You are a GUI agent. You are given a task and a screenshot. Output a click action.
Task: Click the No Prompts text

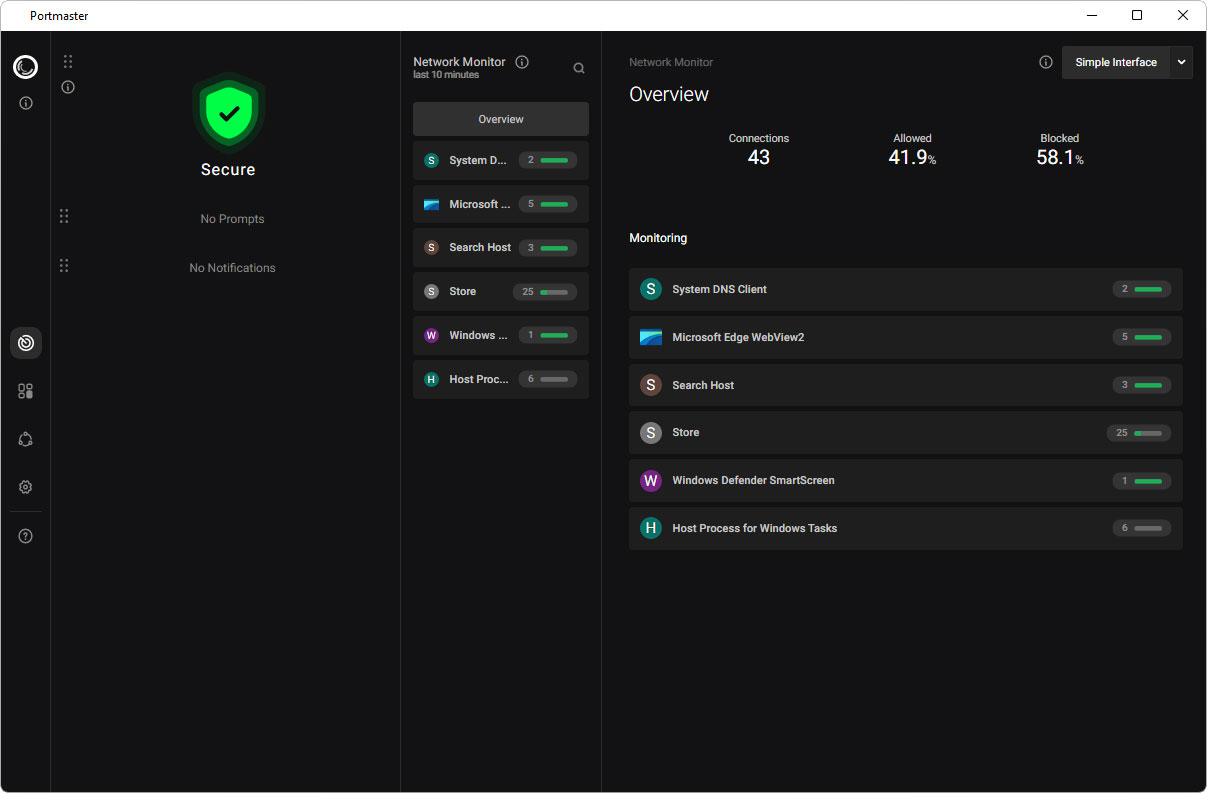pos(233,219)
